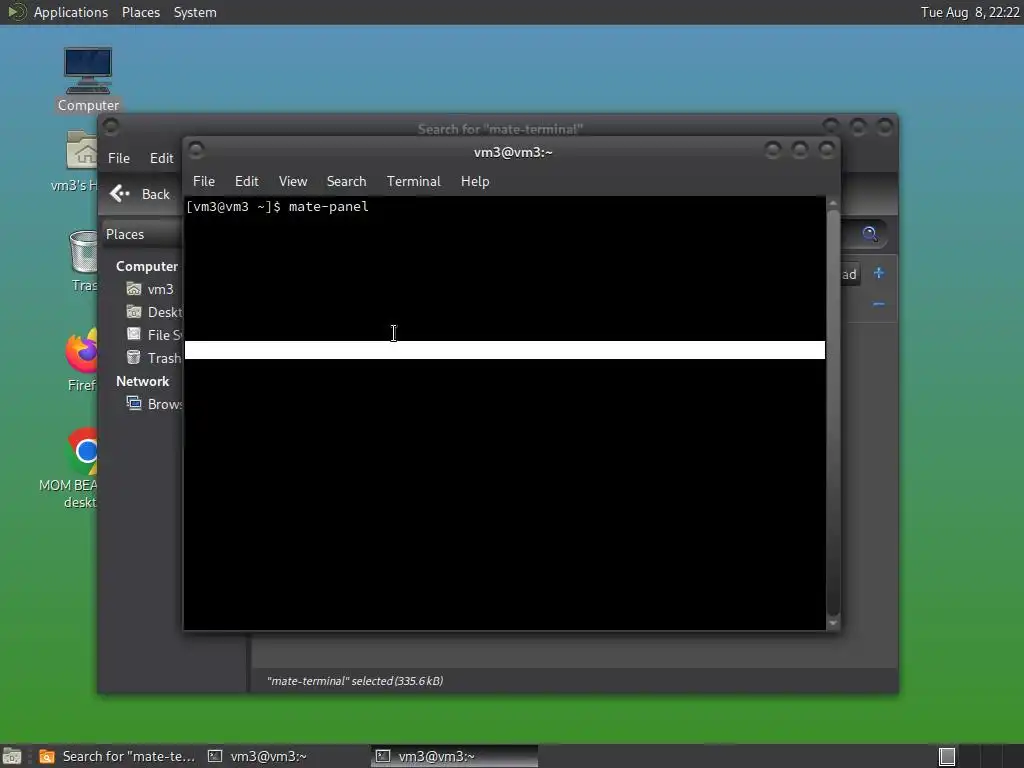Open terminal Search menu
This screenshot has width=1024, height=768.
point(346,182)
